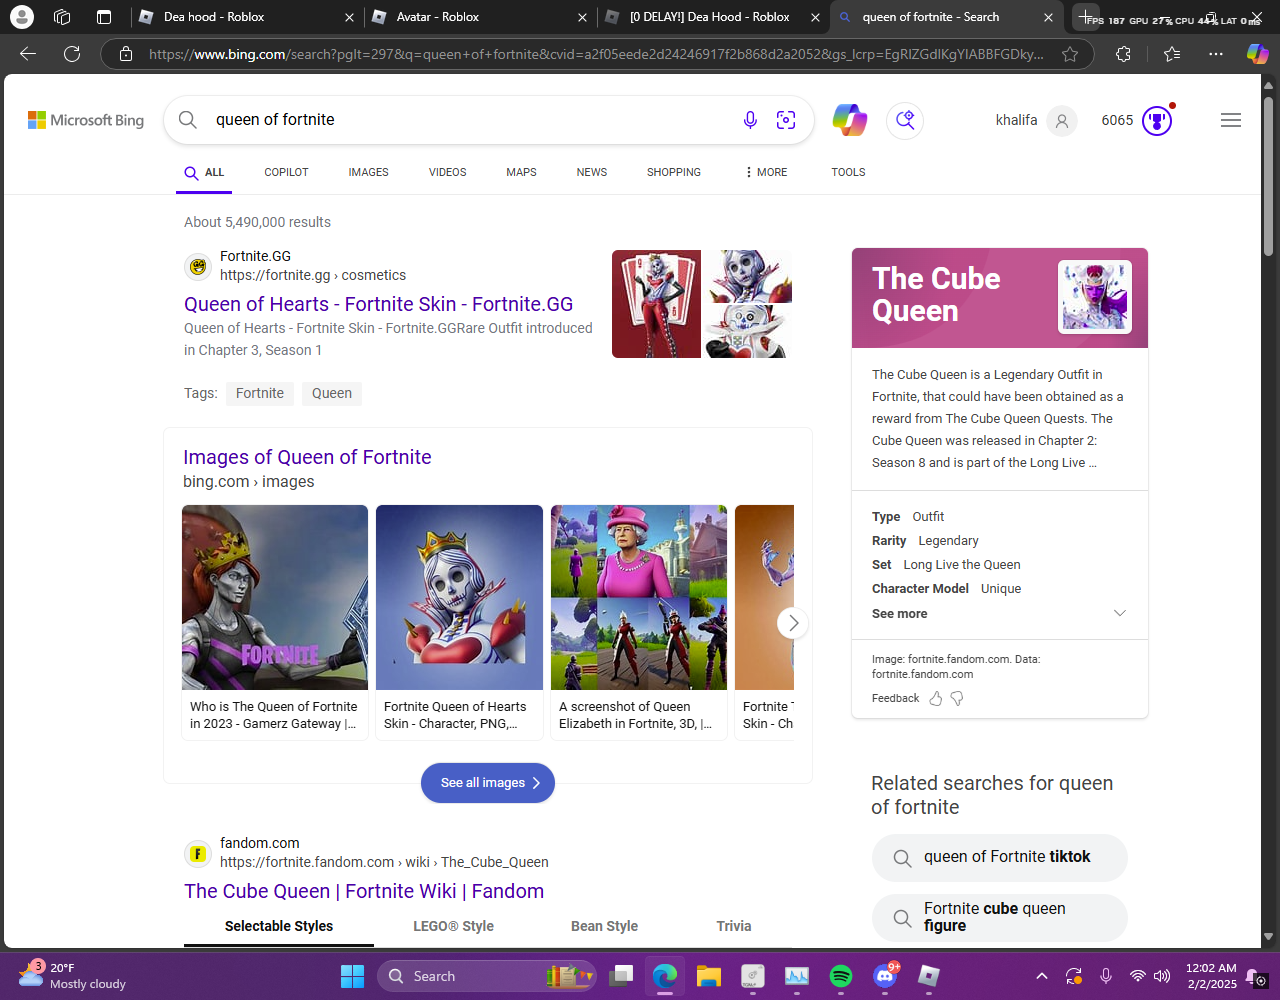The width and height of the screenshot is (1280, 1000).
Task: Click the search magnifier in Bing box
Action: [x=188, y=120]
